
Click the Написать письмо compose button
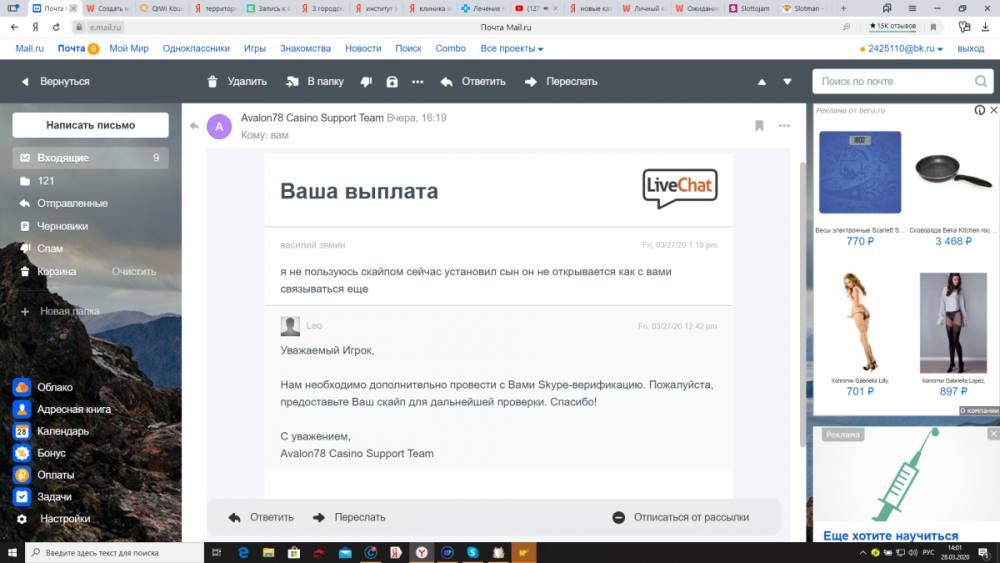(x=90, y=125)
